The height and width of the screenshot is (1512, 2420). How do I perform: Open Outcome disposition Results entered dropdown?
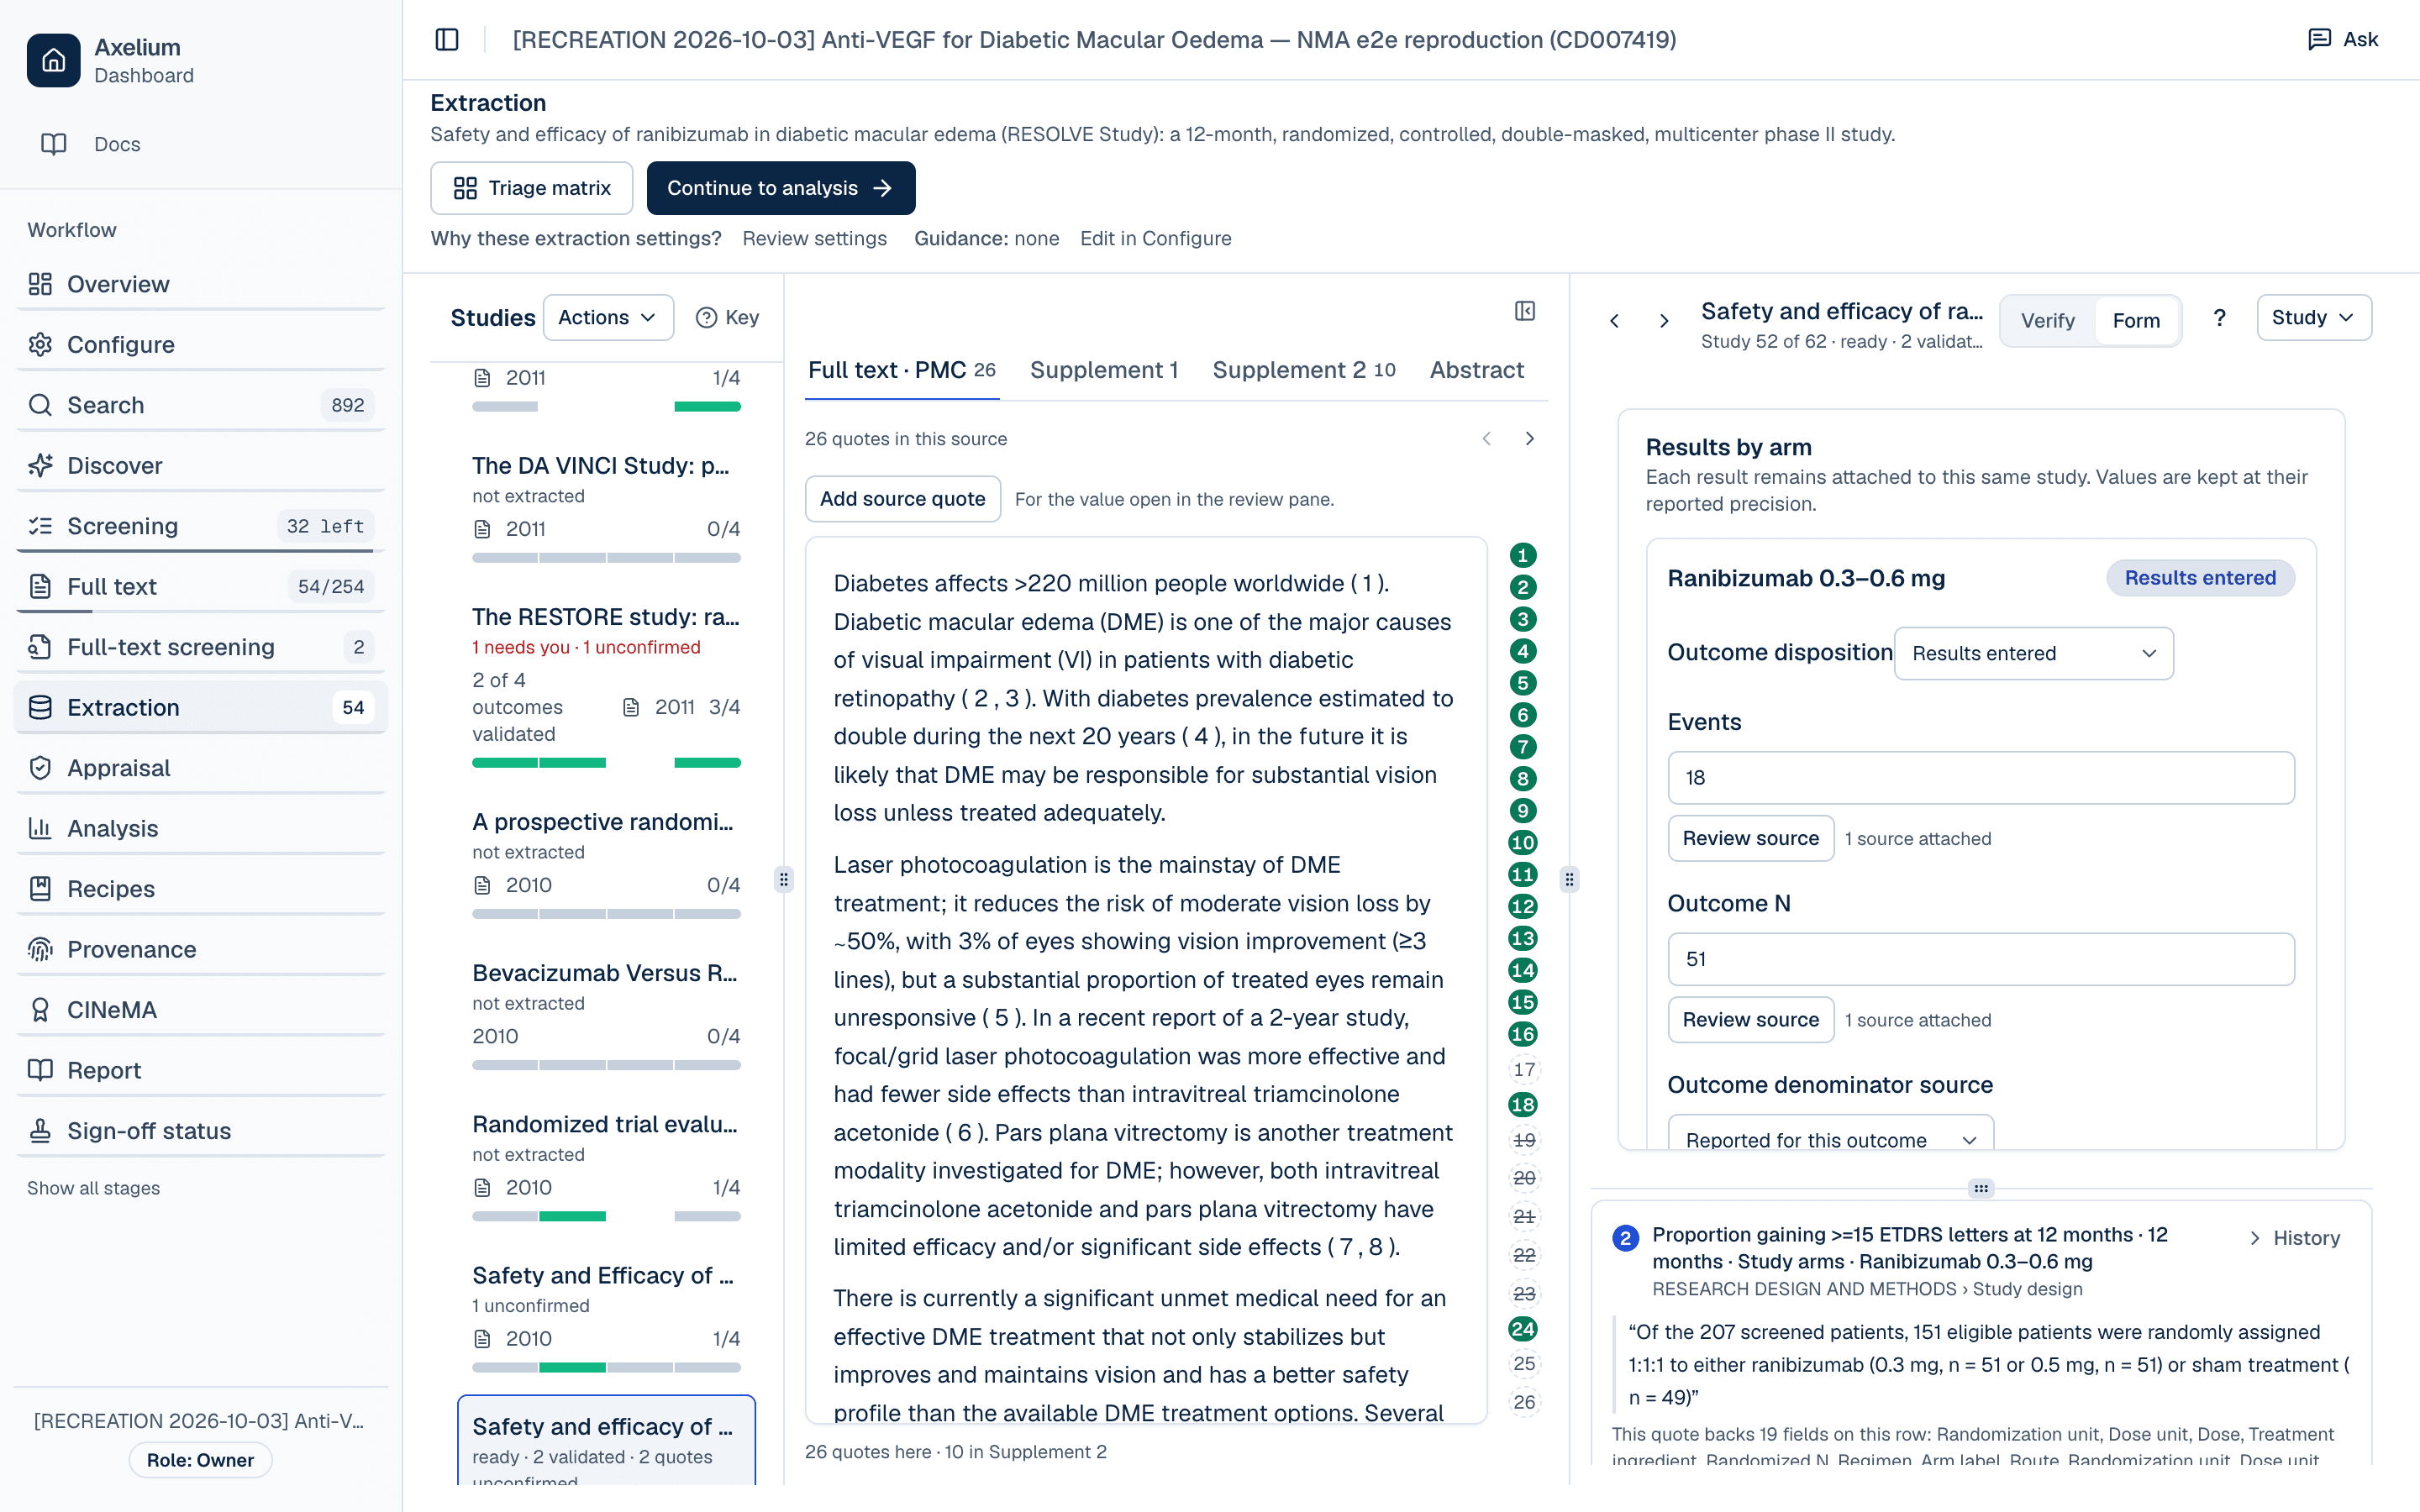click(2033, 653)
